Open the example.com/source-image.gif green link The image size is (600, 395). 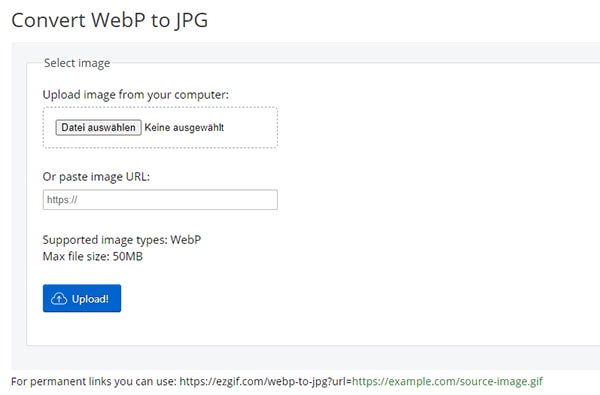(447, 381)
